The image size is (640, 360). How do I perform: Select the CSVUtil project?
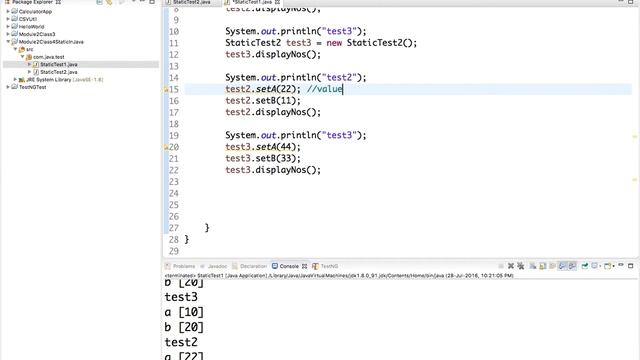click(x=28, y=19)
